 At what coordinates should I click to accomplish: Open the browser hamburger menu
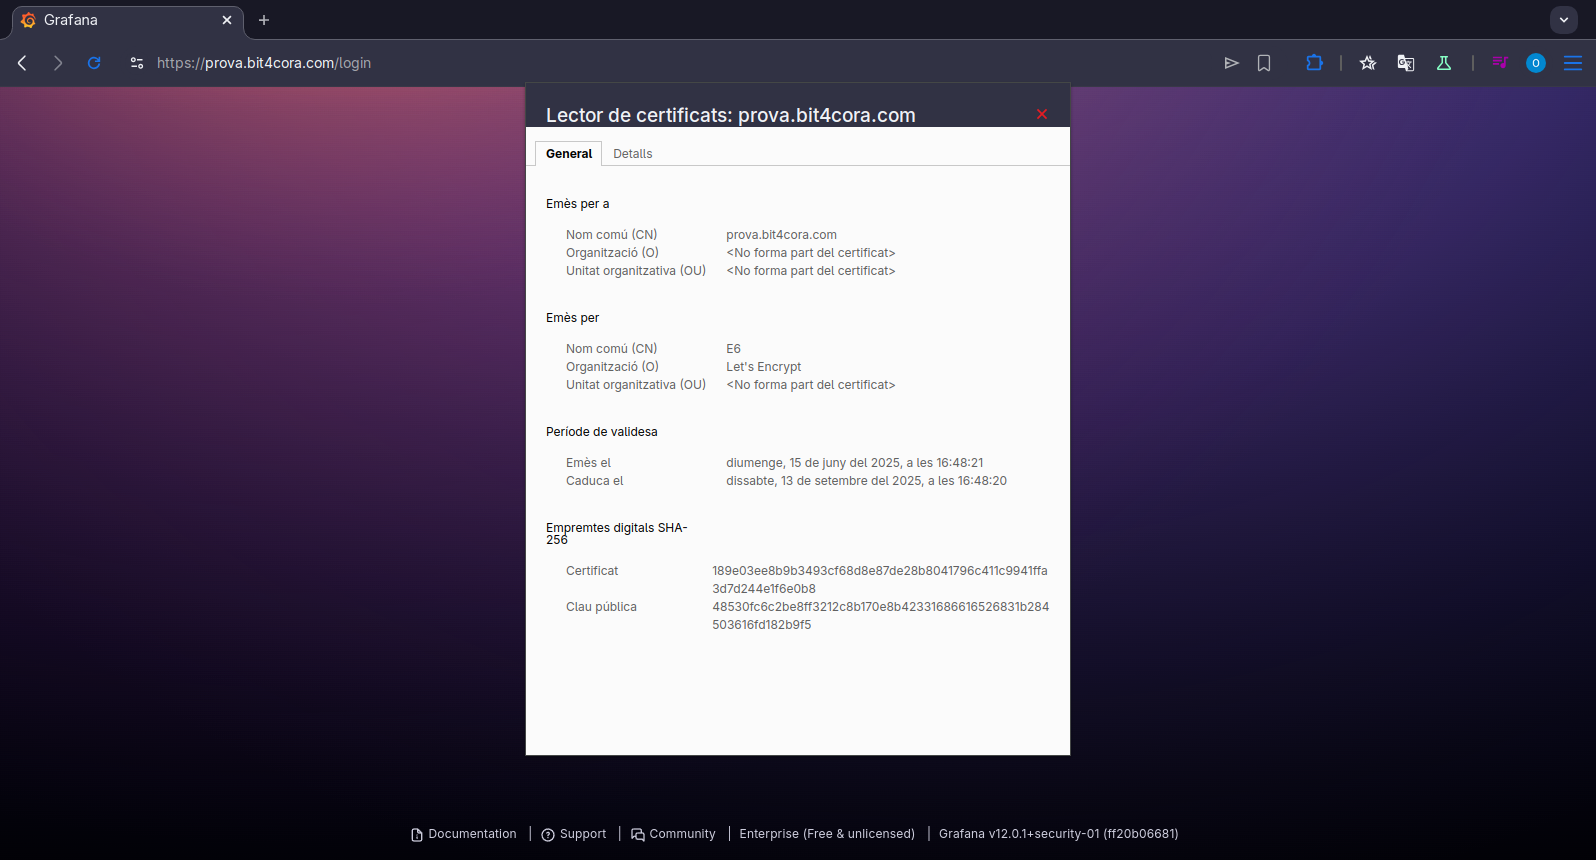(1573, 63)
